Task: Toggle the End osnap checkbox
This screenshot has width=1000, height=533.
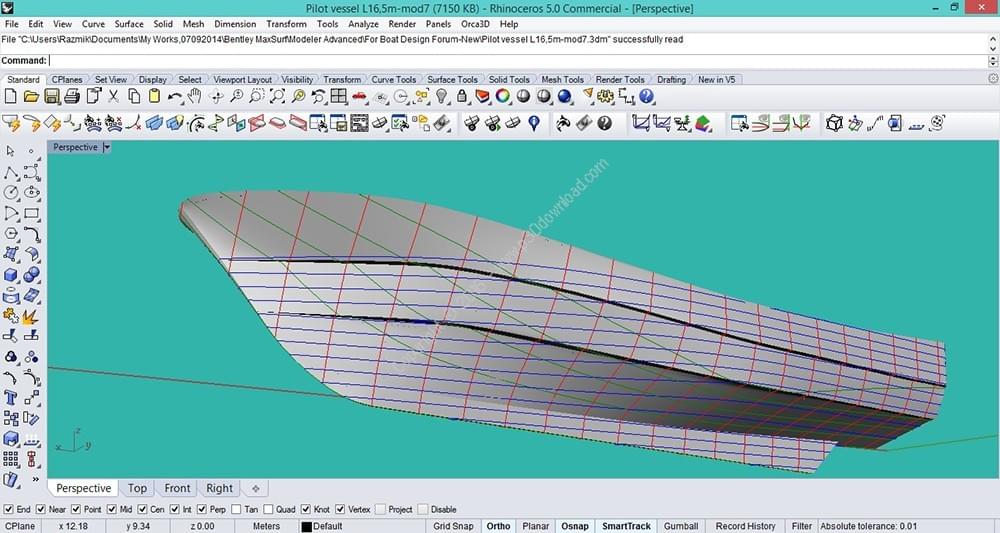Action: click(x=8, y=509)
